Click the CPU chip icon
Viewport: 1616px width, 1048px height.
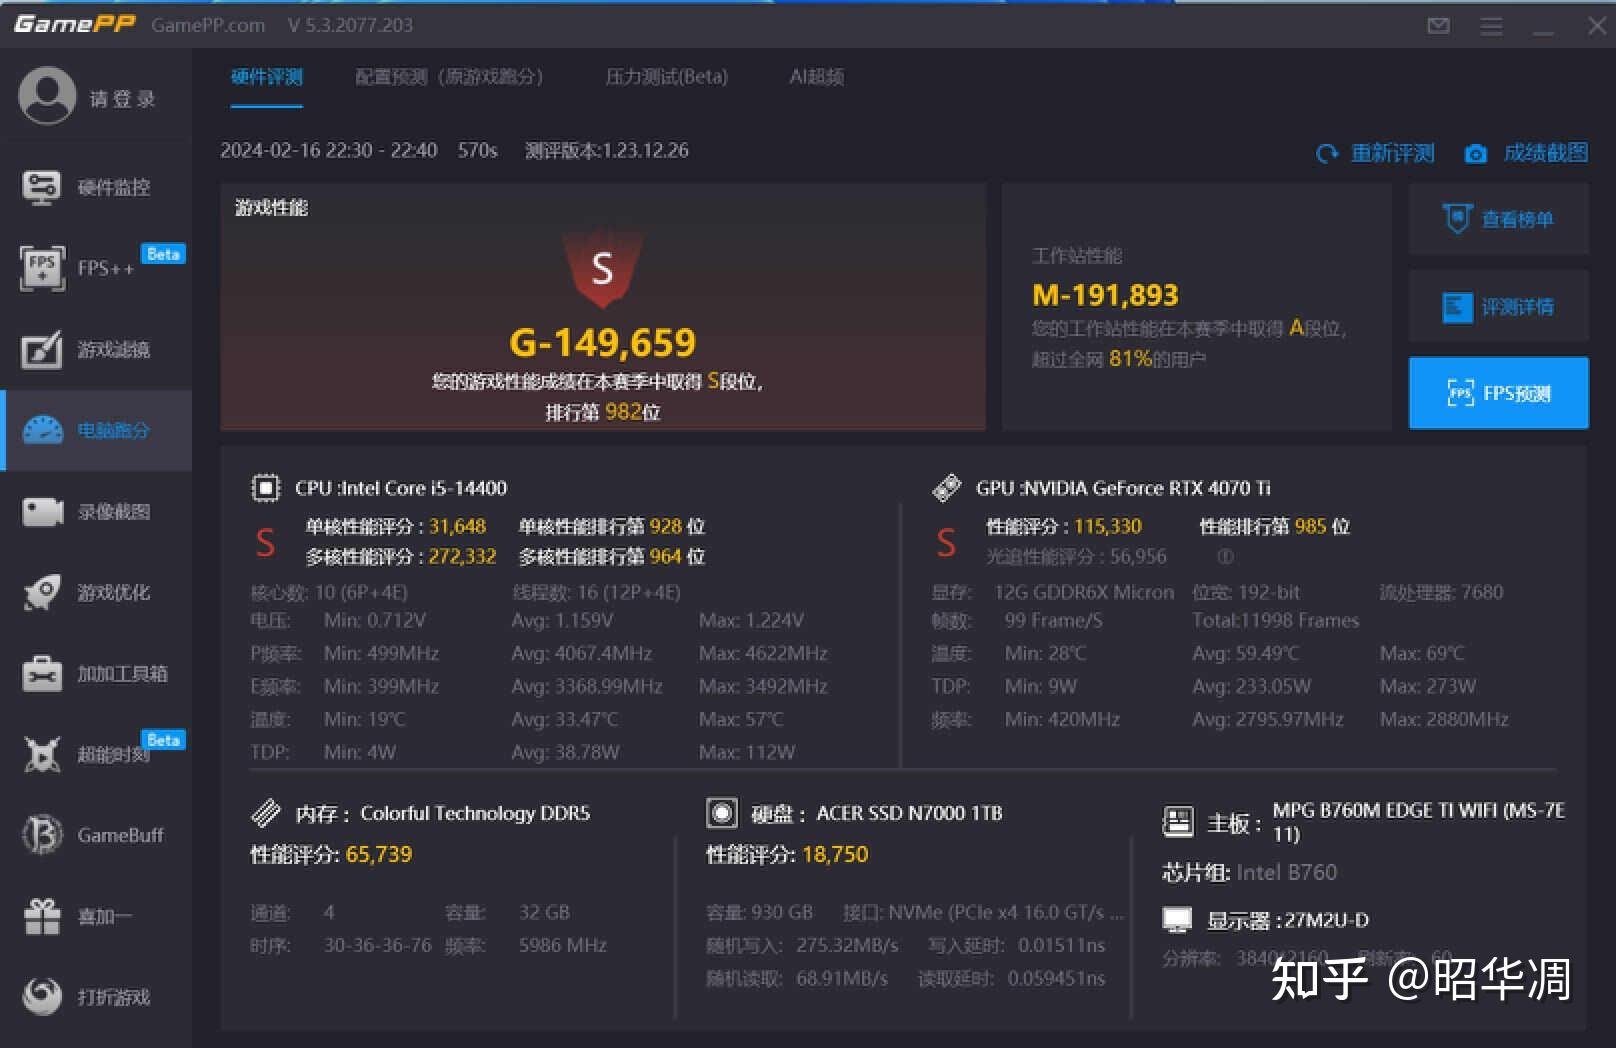click(265, 488)
